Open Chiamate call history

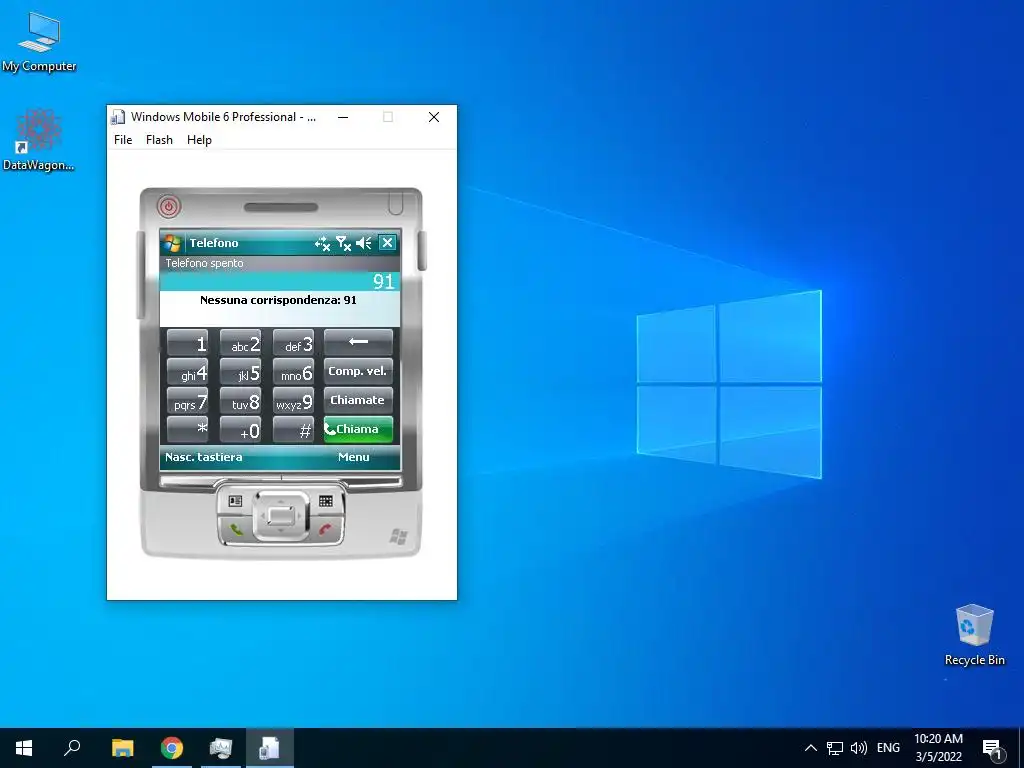359,400
